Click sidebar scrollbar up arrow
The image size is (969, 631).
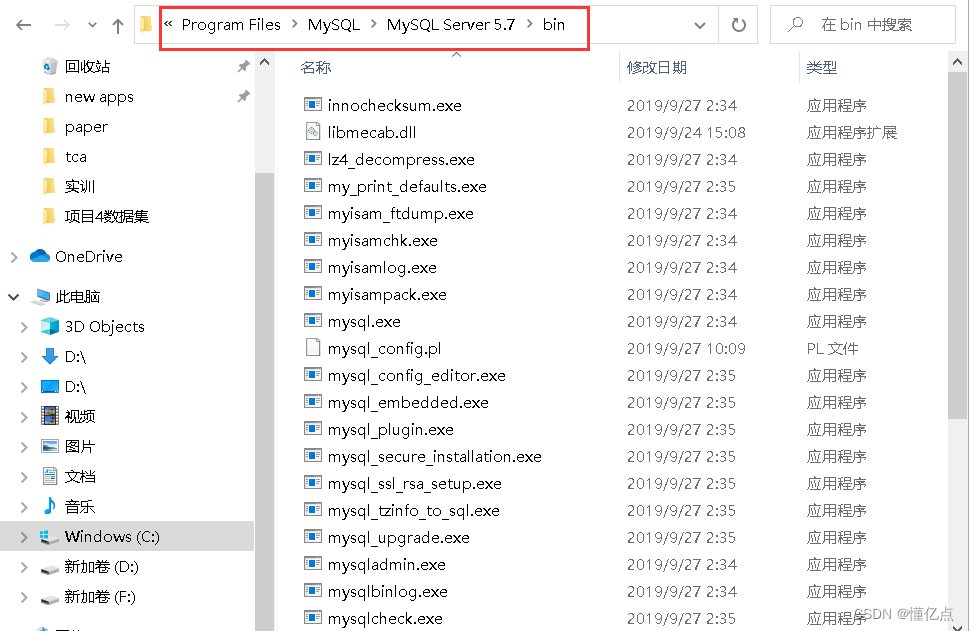point(264,62)
